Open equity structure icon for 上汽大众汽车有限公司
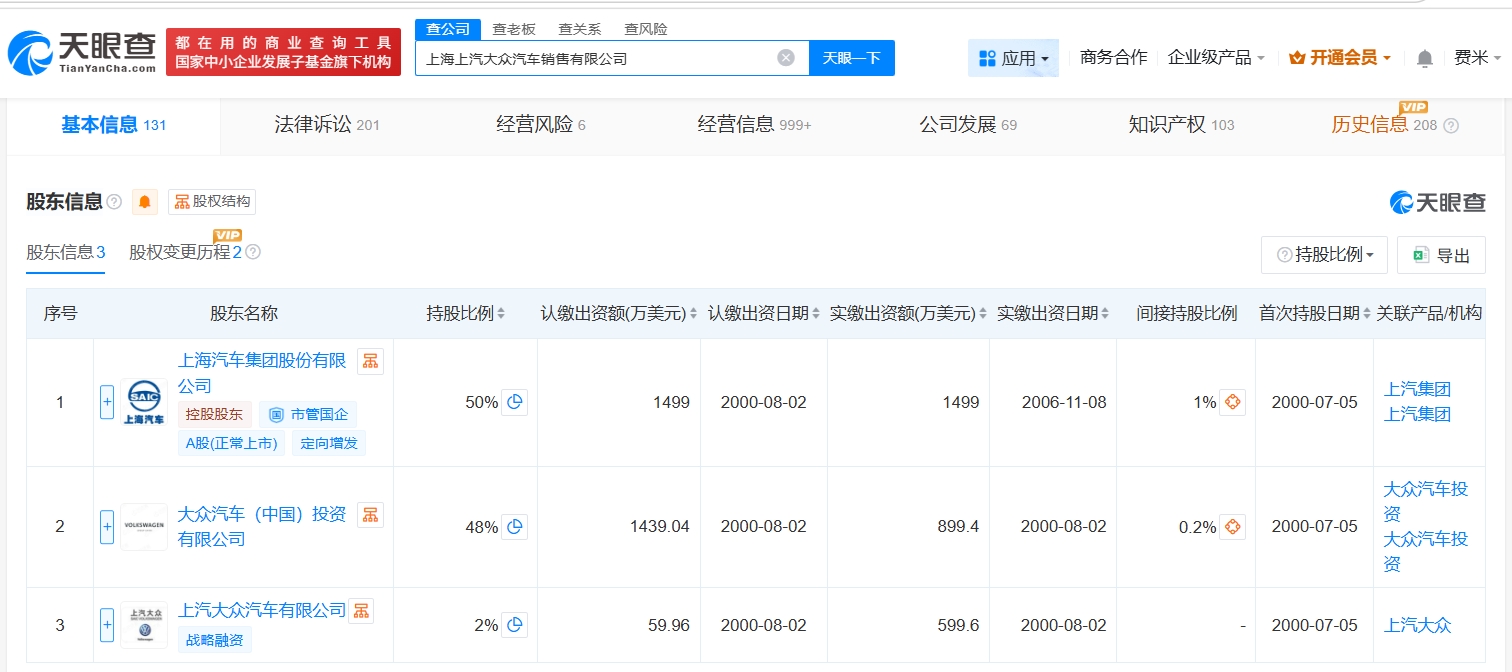The image size is (1512, 672). 360,610
